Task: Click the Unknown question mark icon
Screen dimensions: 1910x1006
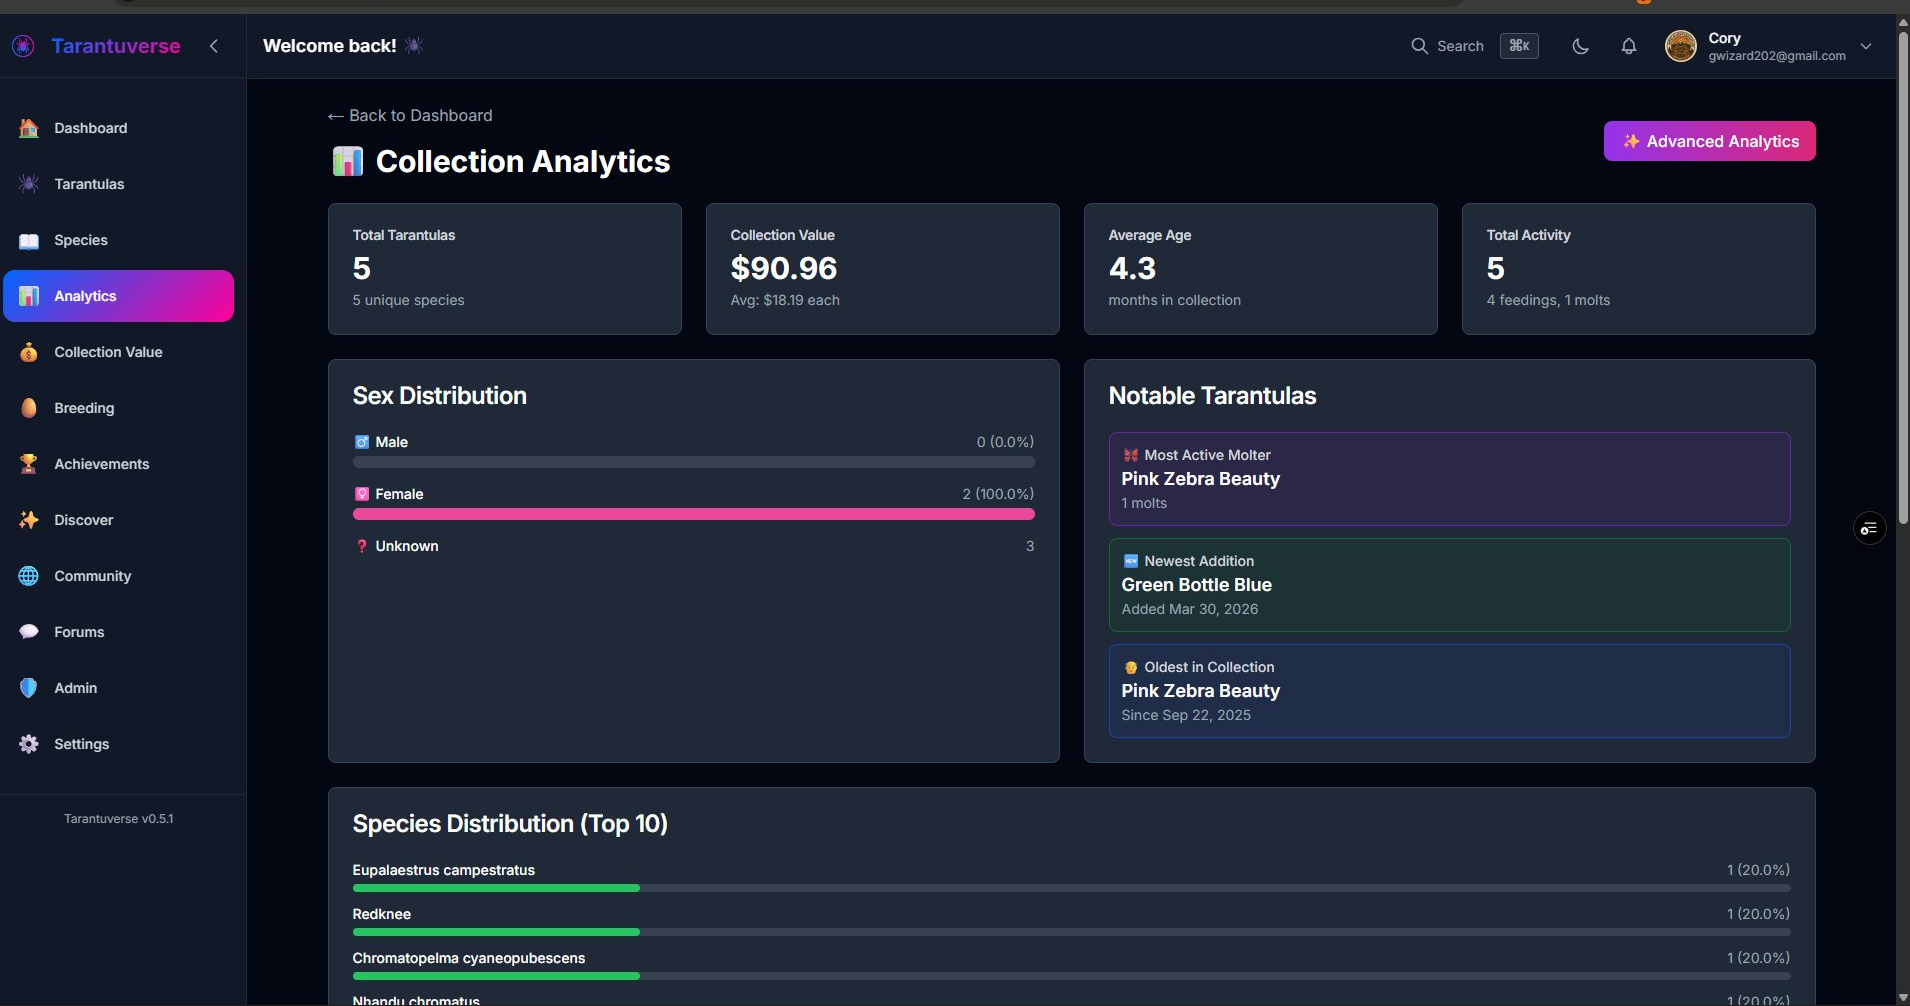Action: coord(362,546)
